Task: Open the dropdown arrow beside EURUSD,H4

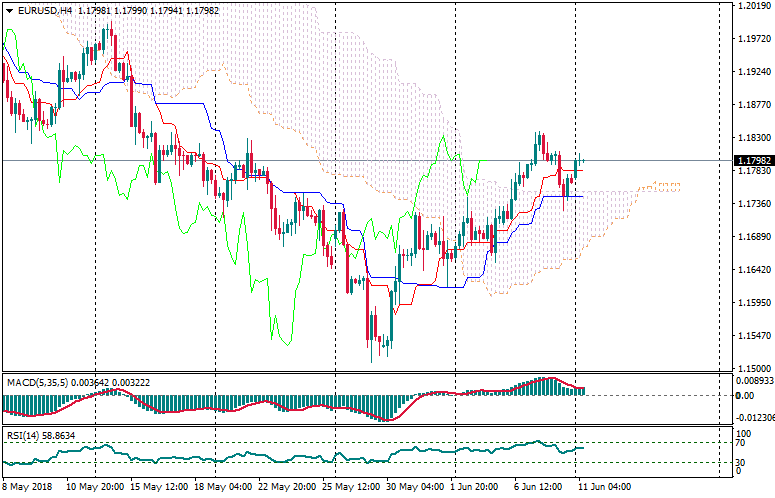Action: 8,10
